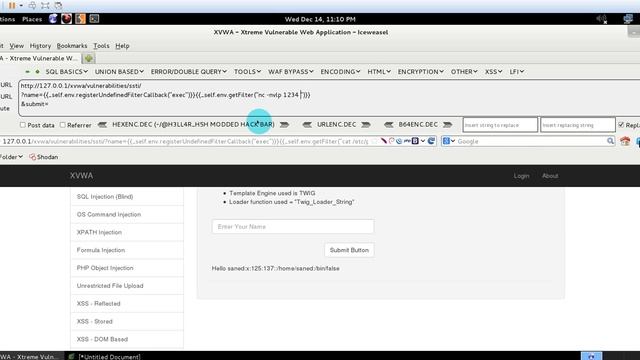Click the VM snapshot icon in top toolbar

[58, 6]
